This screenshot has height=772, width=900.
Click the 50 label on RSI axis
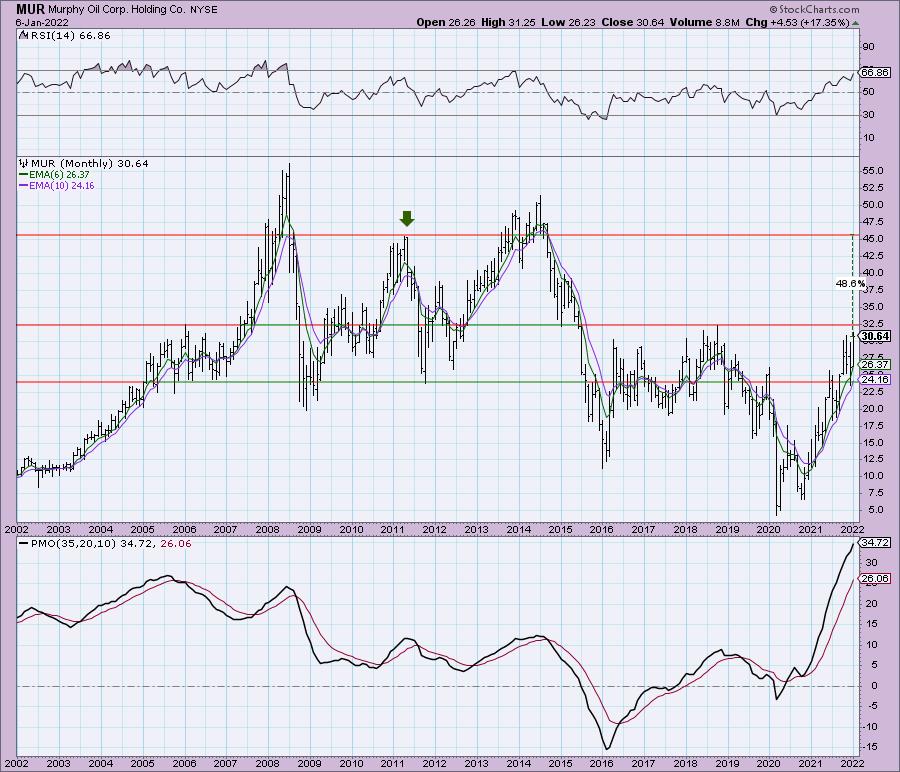[x=868, y=92]
